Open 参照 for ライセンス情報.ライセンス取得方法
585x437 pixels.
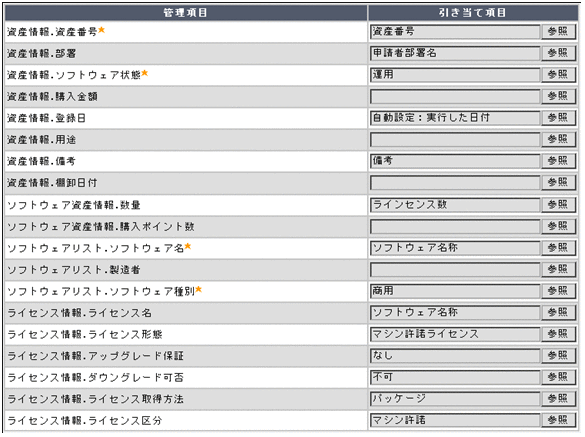pyautogui.click(x=558, y=399)
